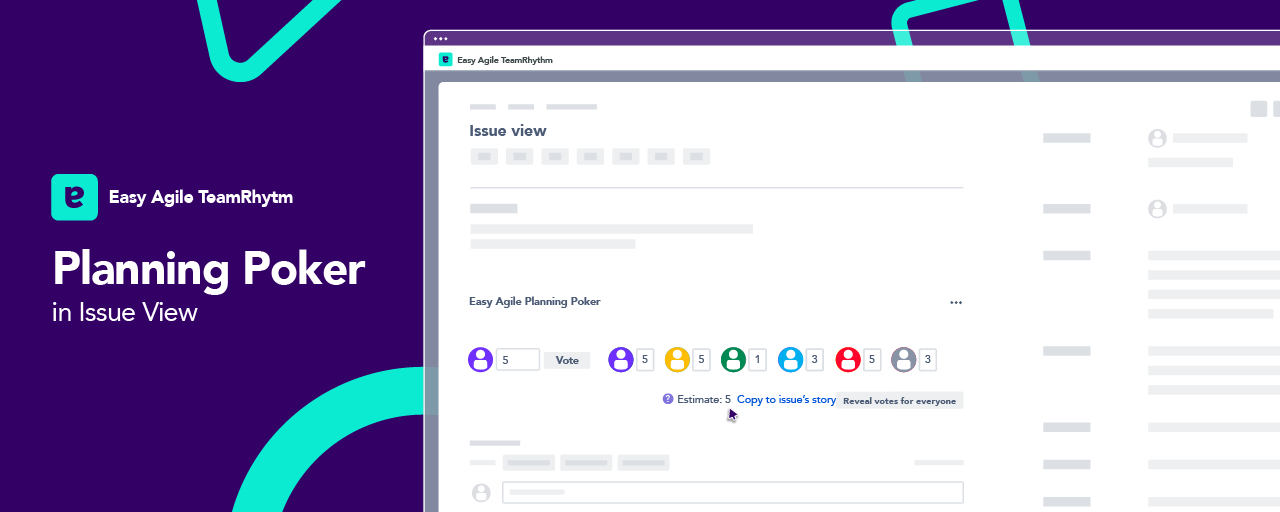Select the purple voter avatar showing 5
This screenshot has width=1280, height=512.
[621, 360]
